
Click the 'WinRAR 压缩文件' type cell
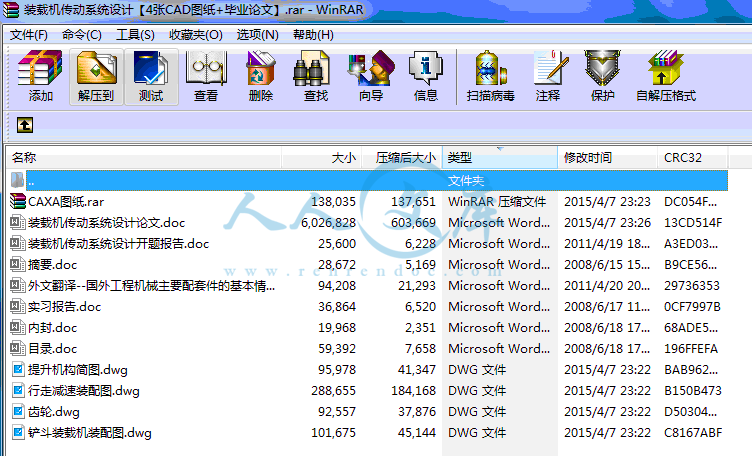click(x=497, y=201)
